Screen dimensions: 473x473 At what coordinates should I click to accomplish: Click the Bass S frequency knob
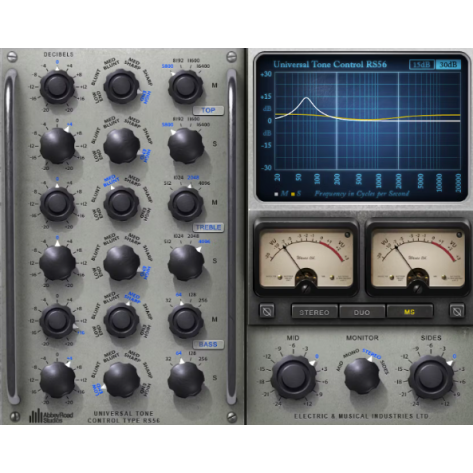(186, 380)
